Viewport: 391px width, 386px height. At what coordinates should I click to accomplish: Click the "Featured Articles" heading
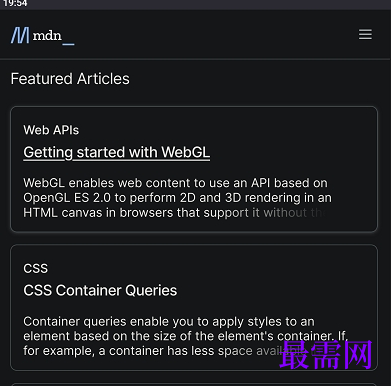point(70,79)
